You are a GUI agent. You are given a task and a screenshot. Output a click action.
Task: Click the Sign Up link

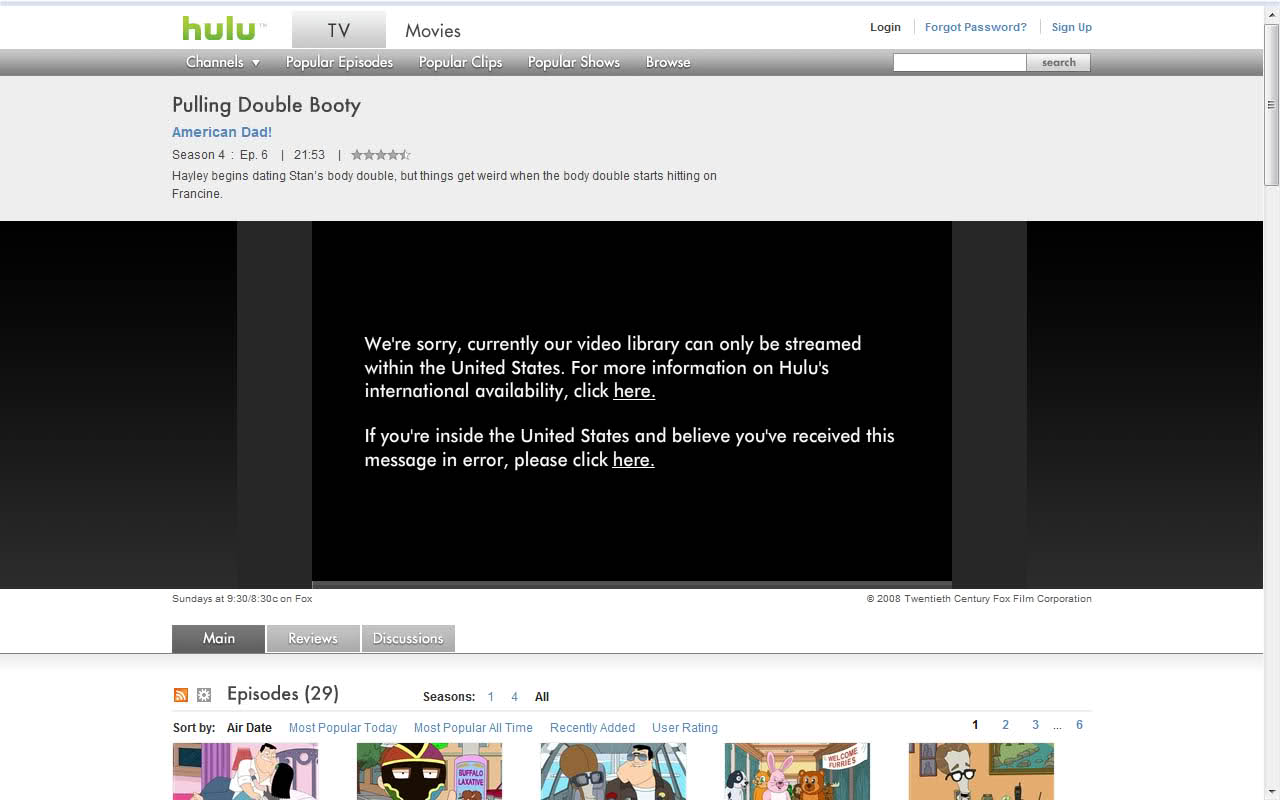[x=1072, y=27]
